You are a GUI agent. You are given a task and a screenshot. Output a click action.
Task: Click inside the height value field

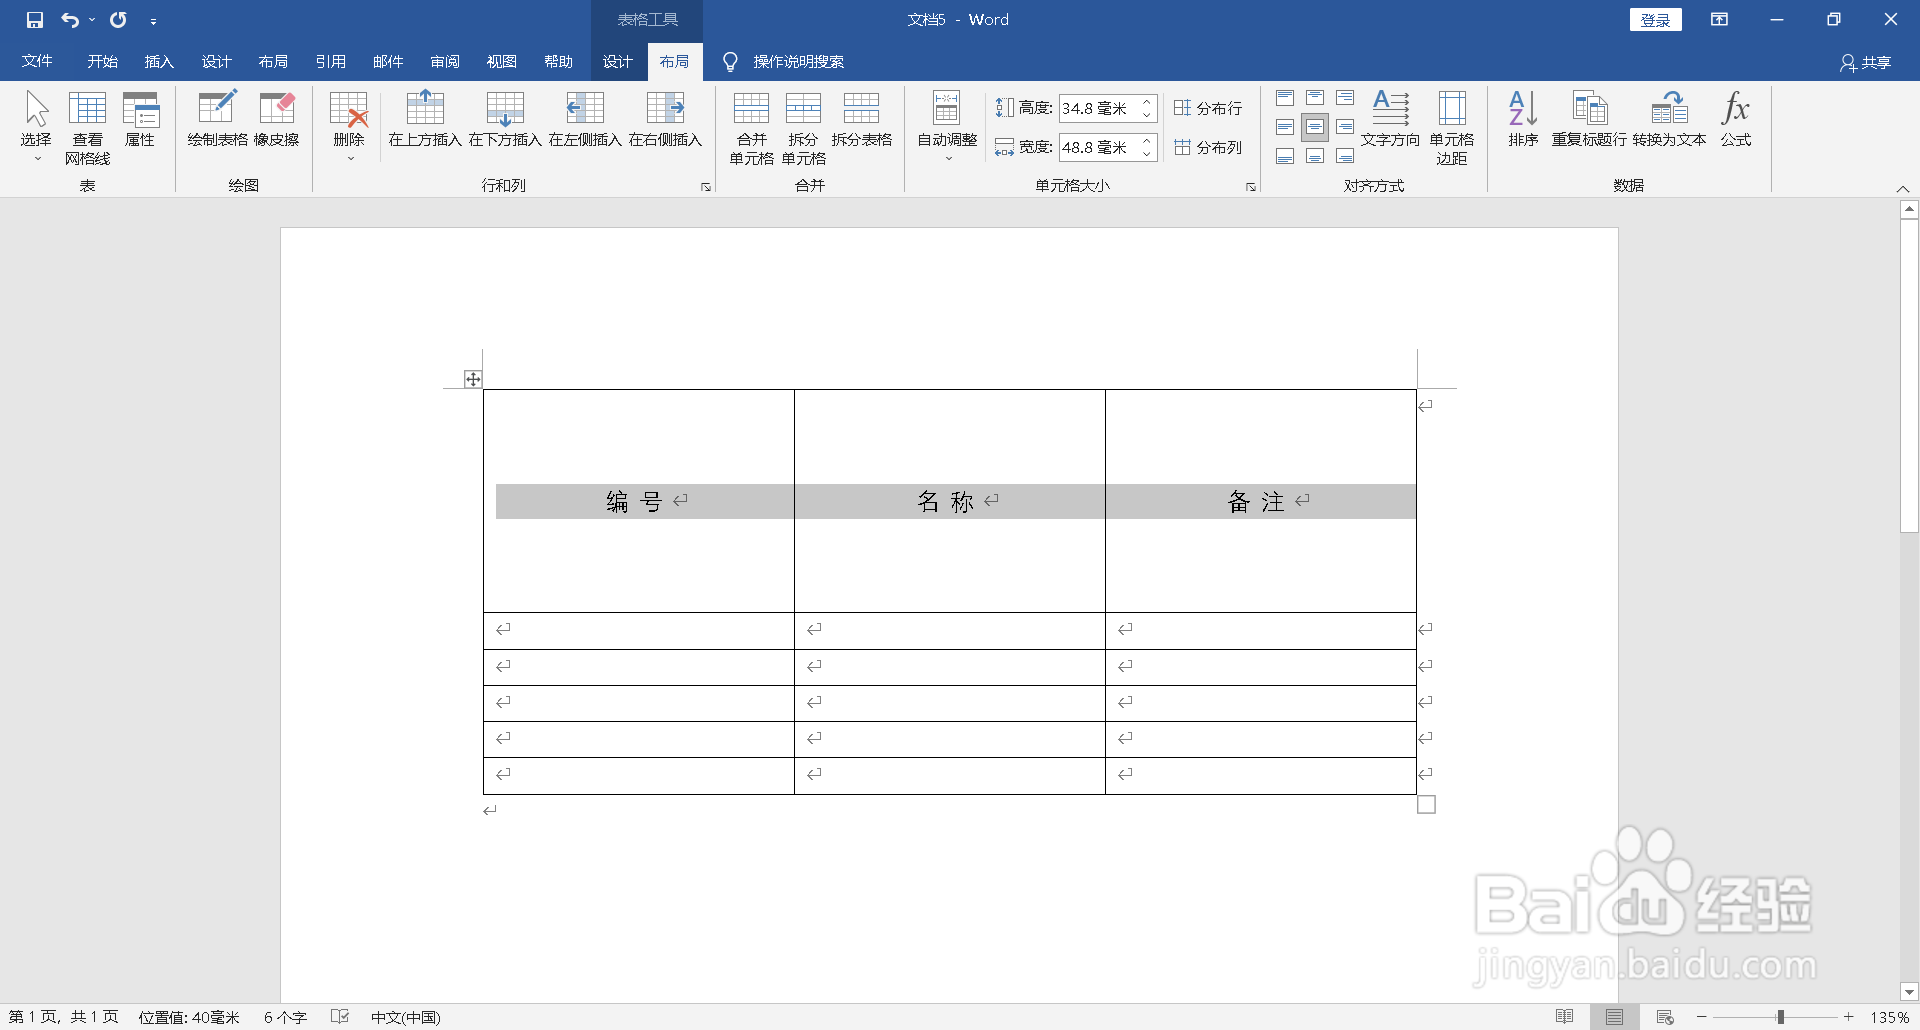click(1100, 108)
